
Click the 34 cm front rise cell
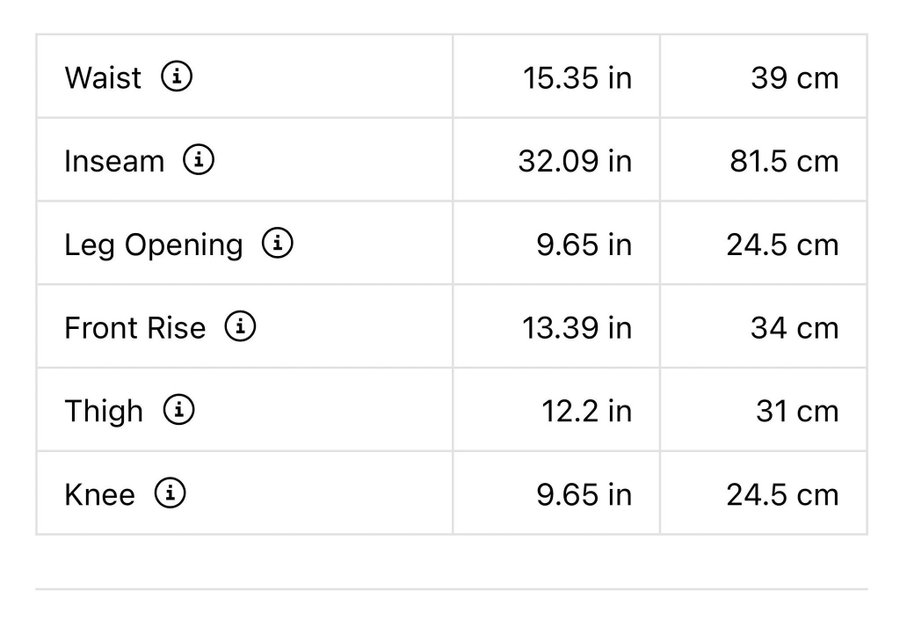pyautogui.click(x=794, y=328)
